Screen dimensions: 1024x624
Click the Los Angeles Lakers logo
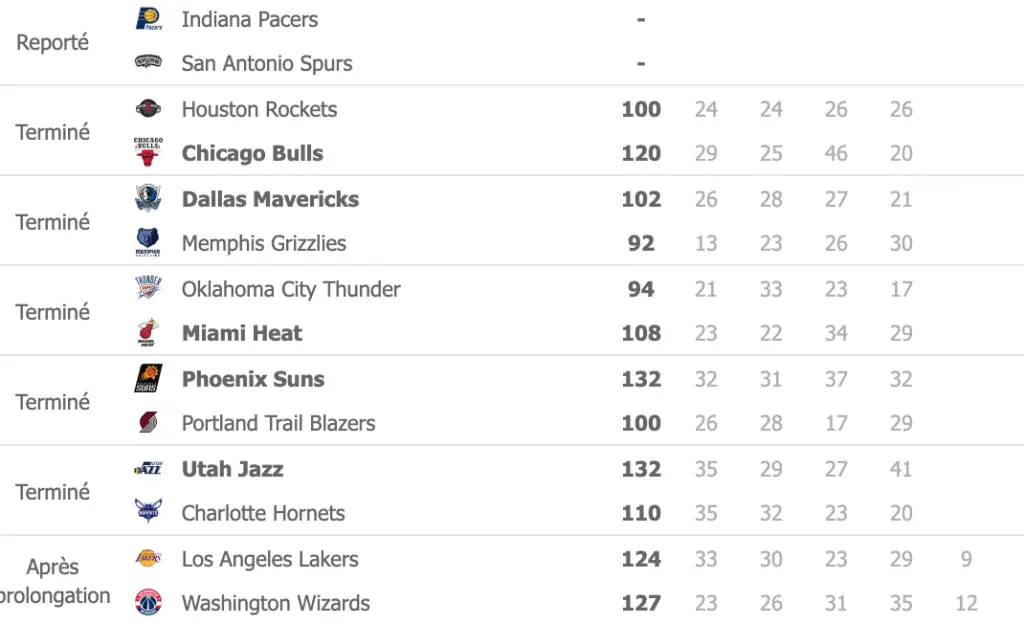click(x=148, y=558)
